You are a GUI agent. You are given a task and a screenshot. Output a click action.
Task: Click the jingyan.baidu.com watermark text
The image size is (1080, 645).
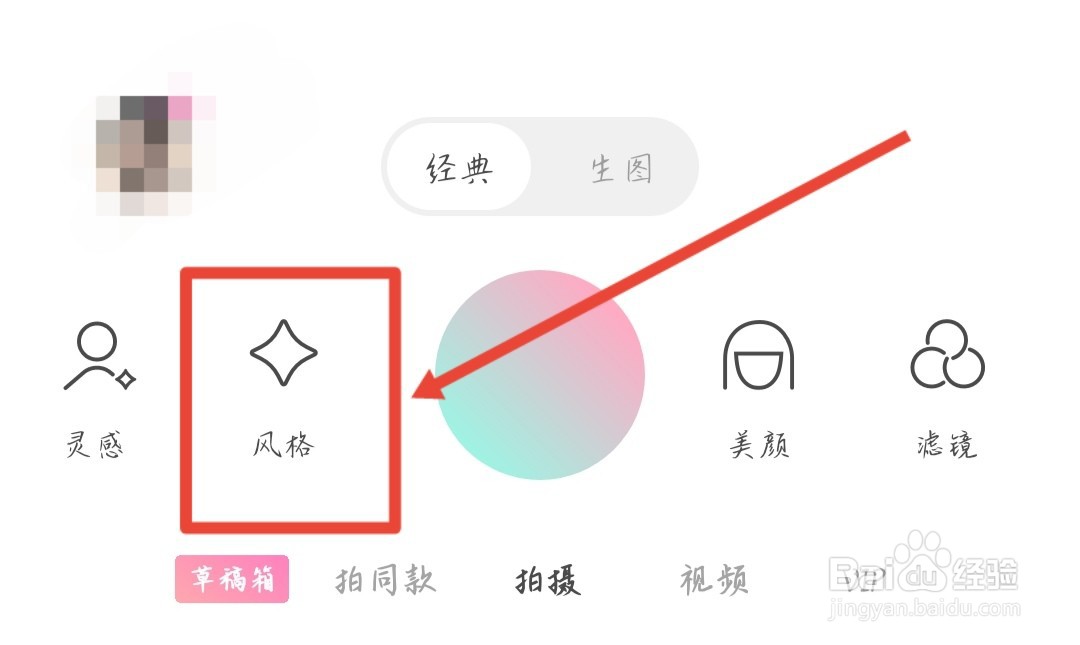click(x=924, y=608)
